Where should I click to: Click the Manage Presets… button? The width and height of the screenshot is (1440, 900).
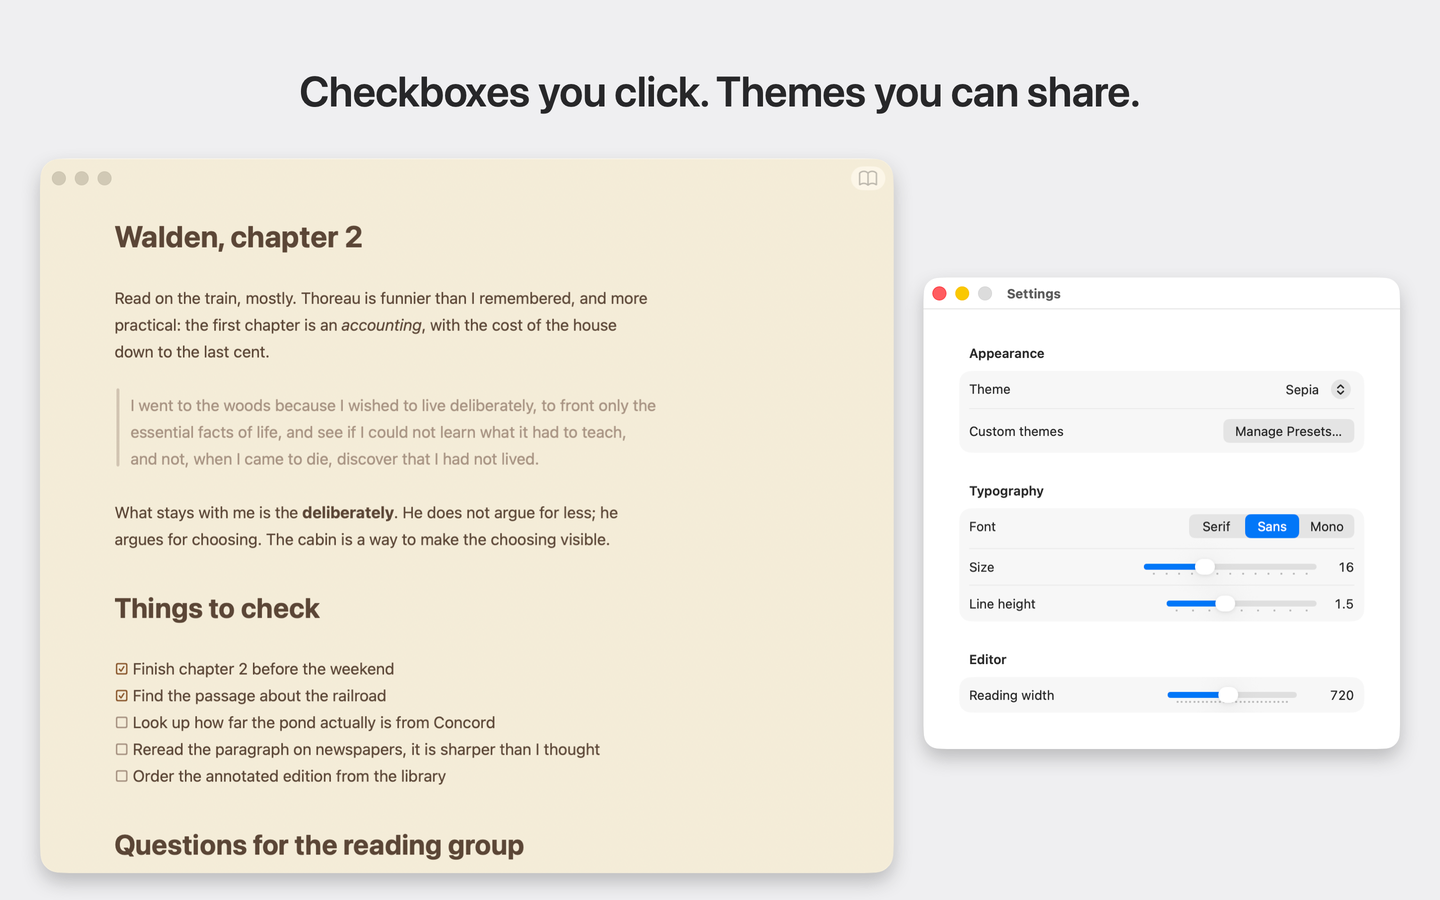(x=1288, y=431)
